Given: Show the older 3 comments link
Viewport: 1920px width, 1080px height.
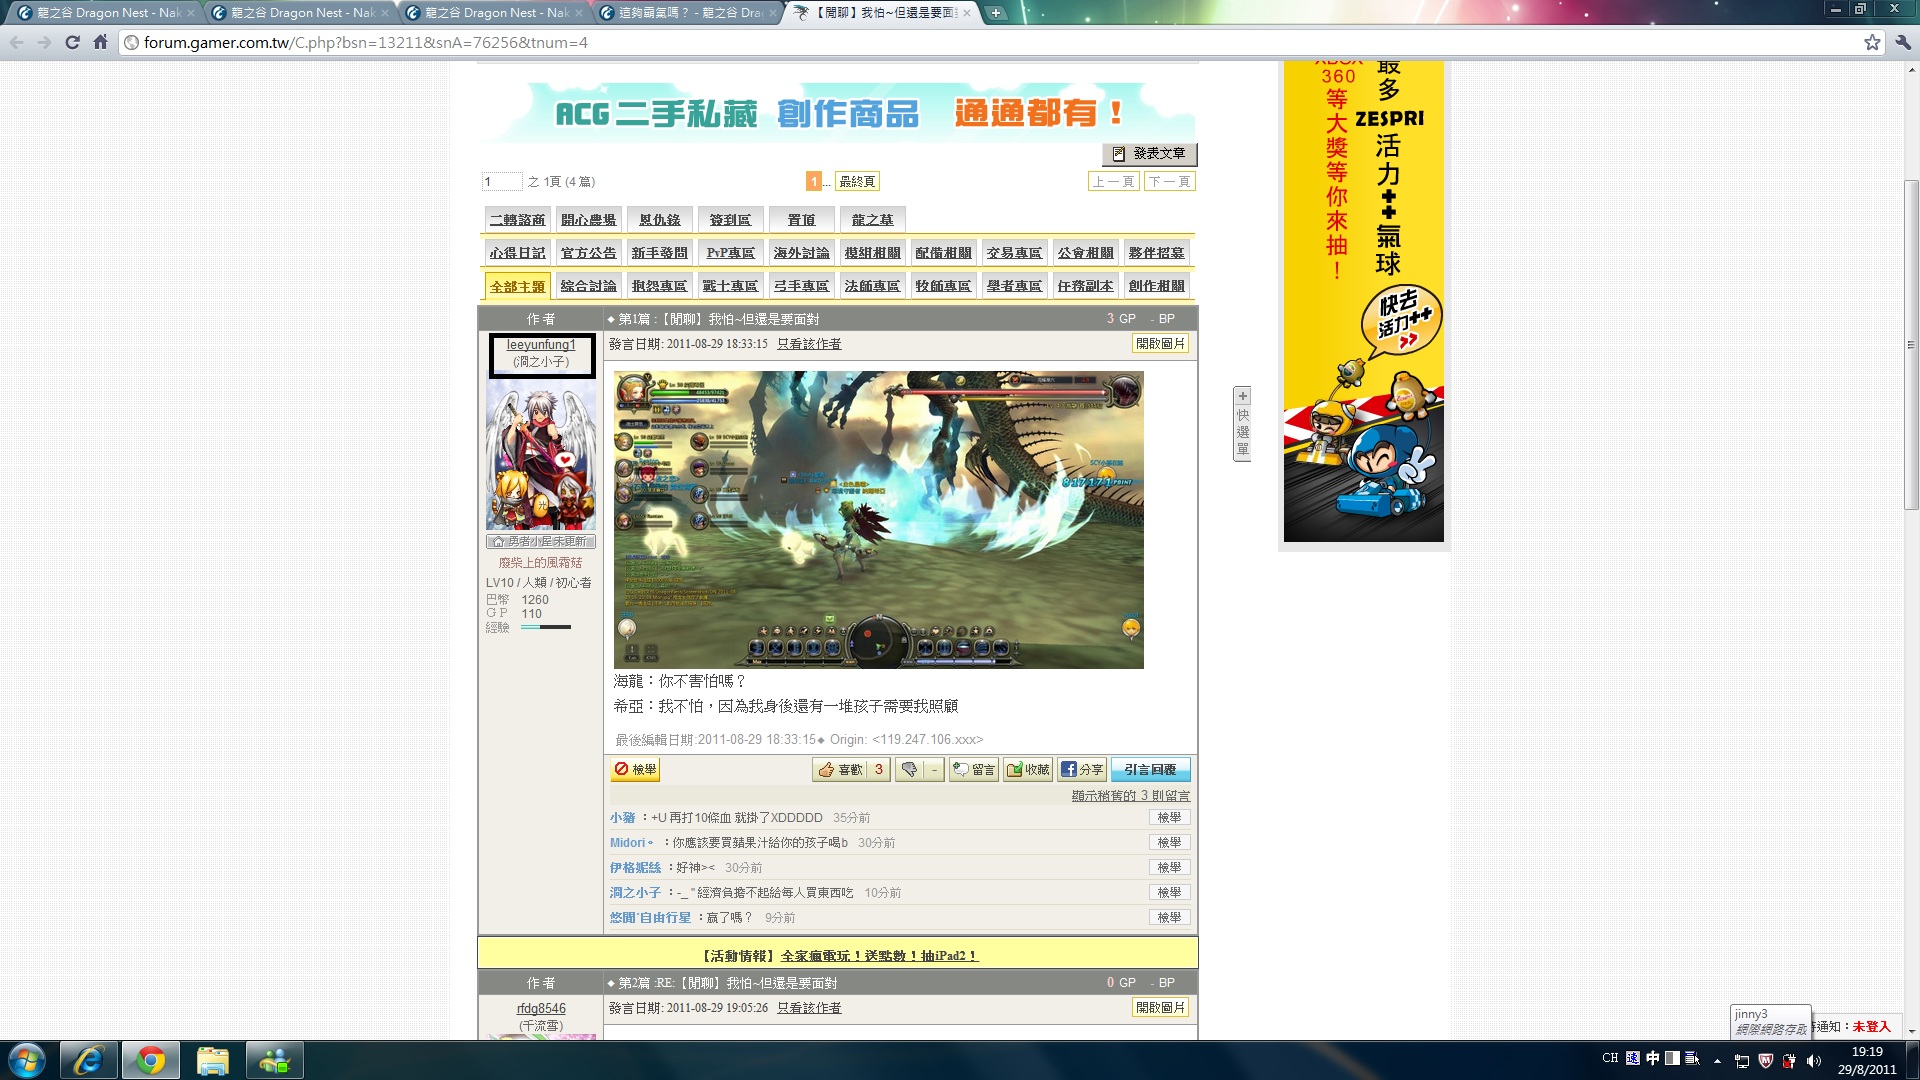Looking at the screenshot, I should pos(1130,796).
